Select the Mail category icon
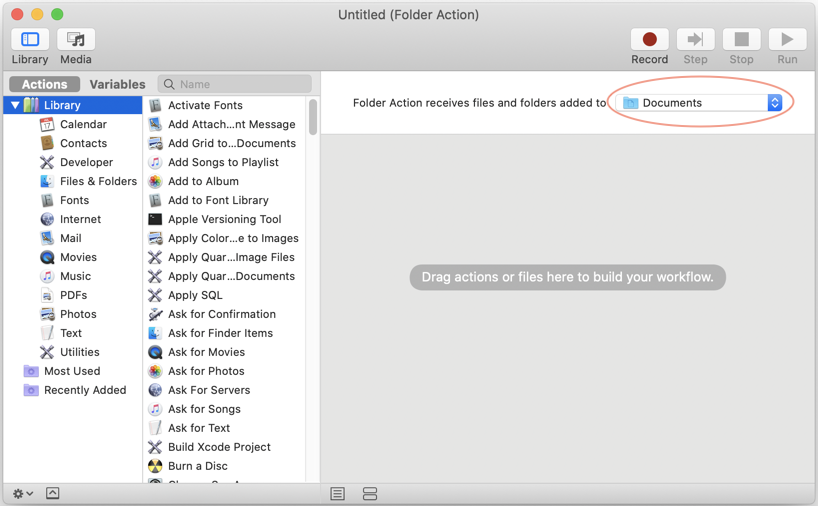818x506 pixels. (47, 238)
